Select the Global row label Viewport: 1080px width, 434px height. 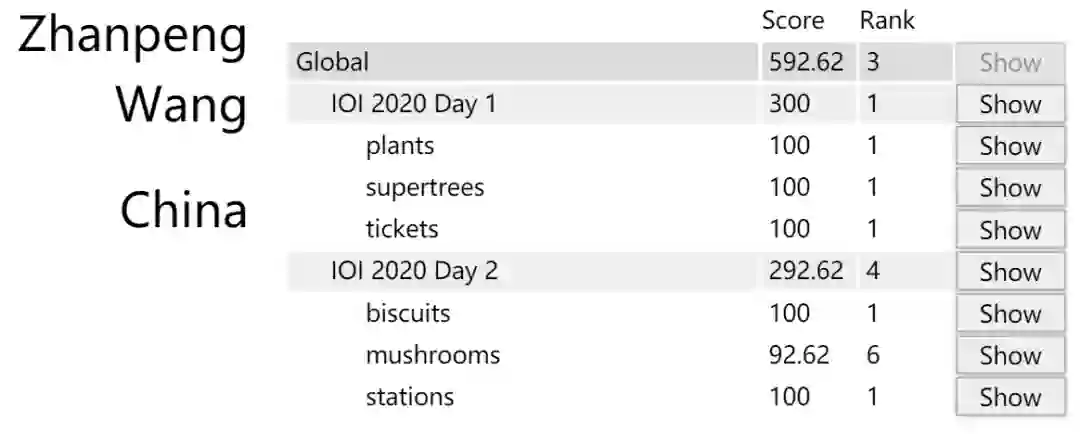tap(333, 63)
